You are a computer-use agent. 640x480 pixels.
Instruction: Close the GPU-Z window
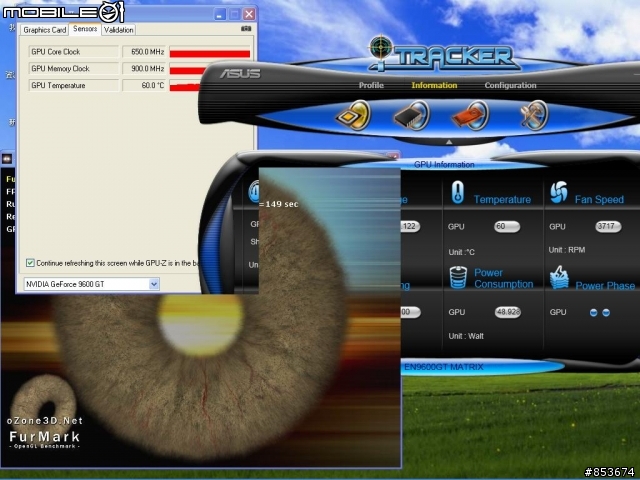pos(249,14)
